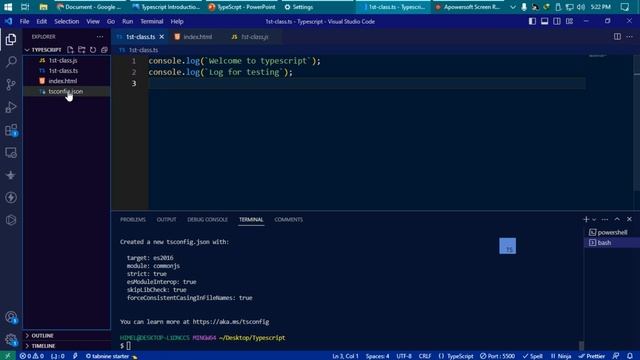
Task: Maximize the terminal panel with the chevron
Action: 617,220
